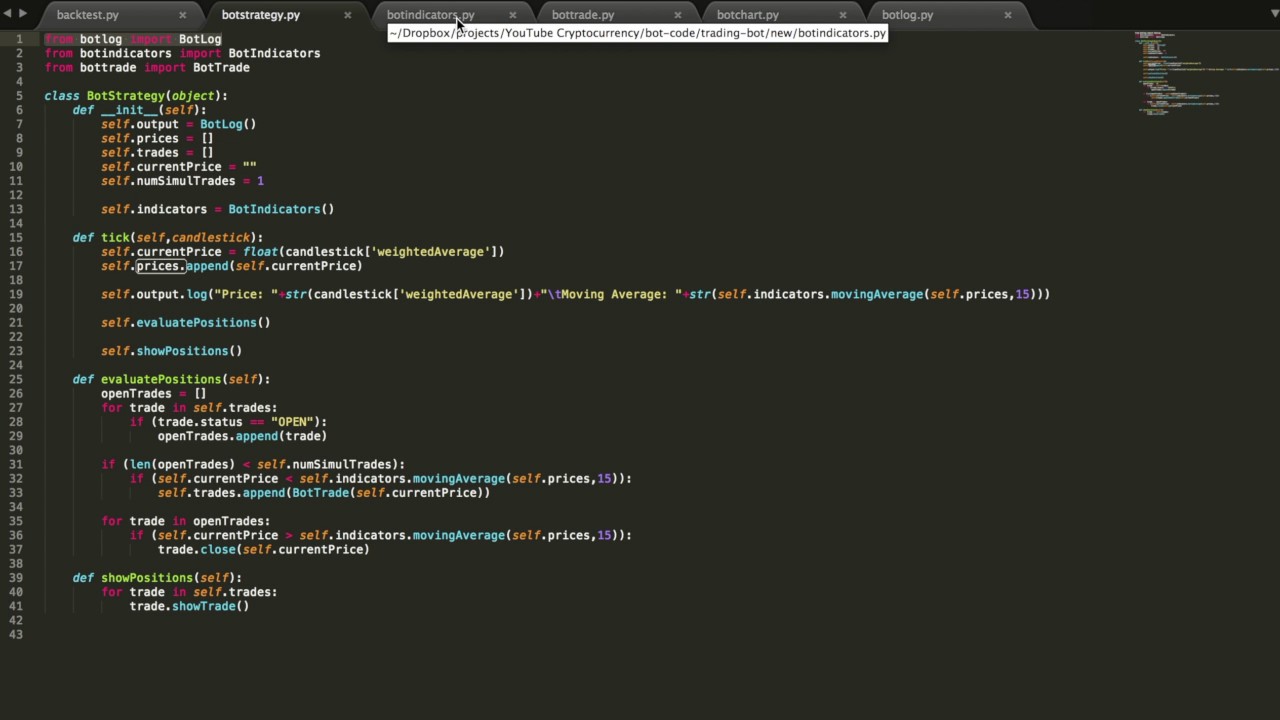The width and height of the screenshot is (1280, 720).
Task: Switch to the backtest.py tab
Action: coord(88,15)
